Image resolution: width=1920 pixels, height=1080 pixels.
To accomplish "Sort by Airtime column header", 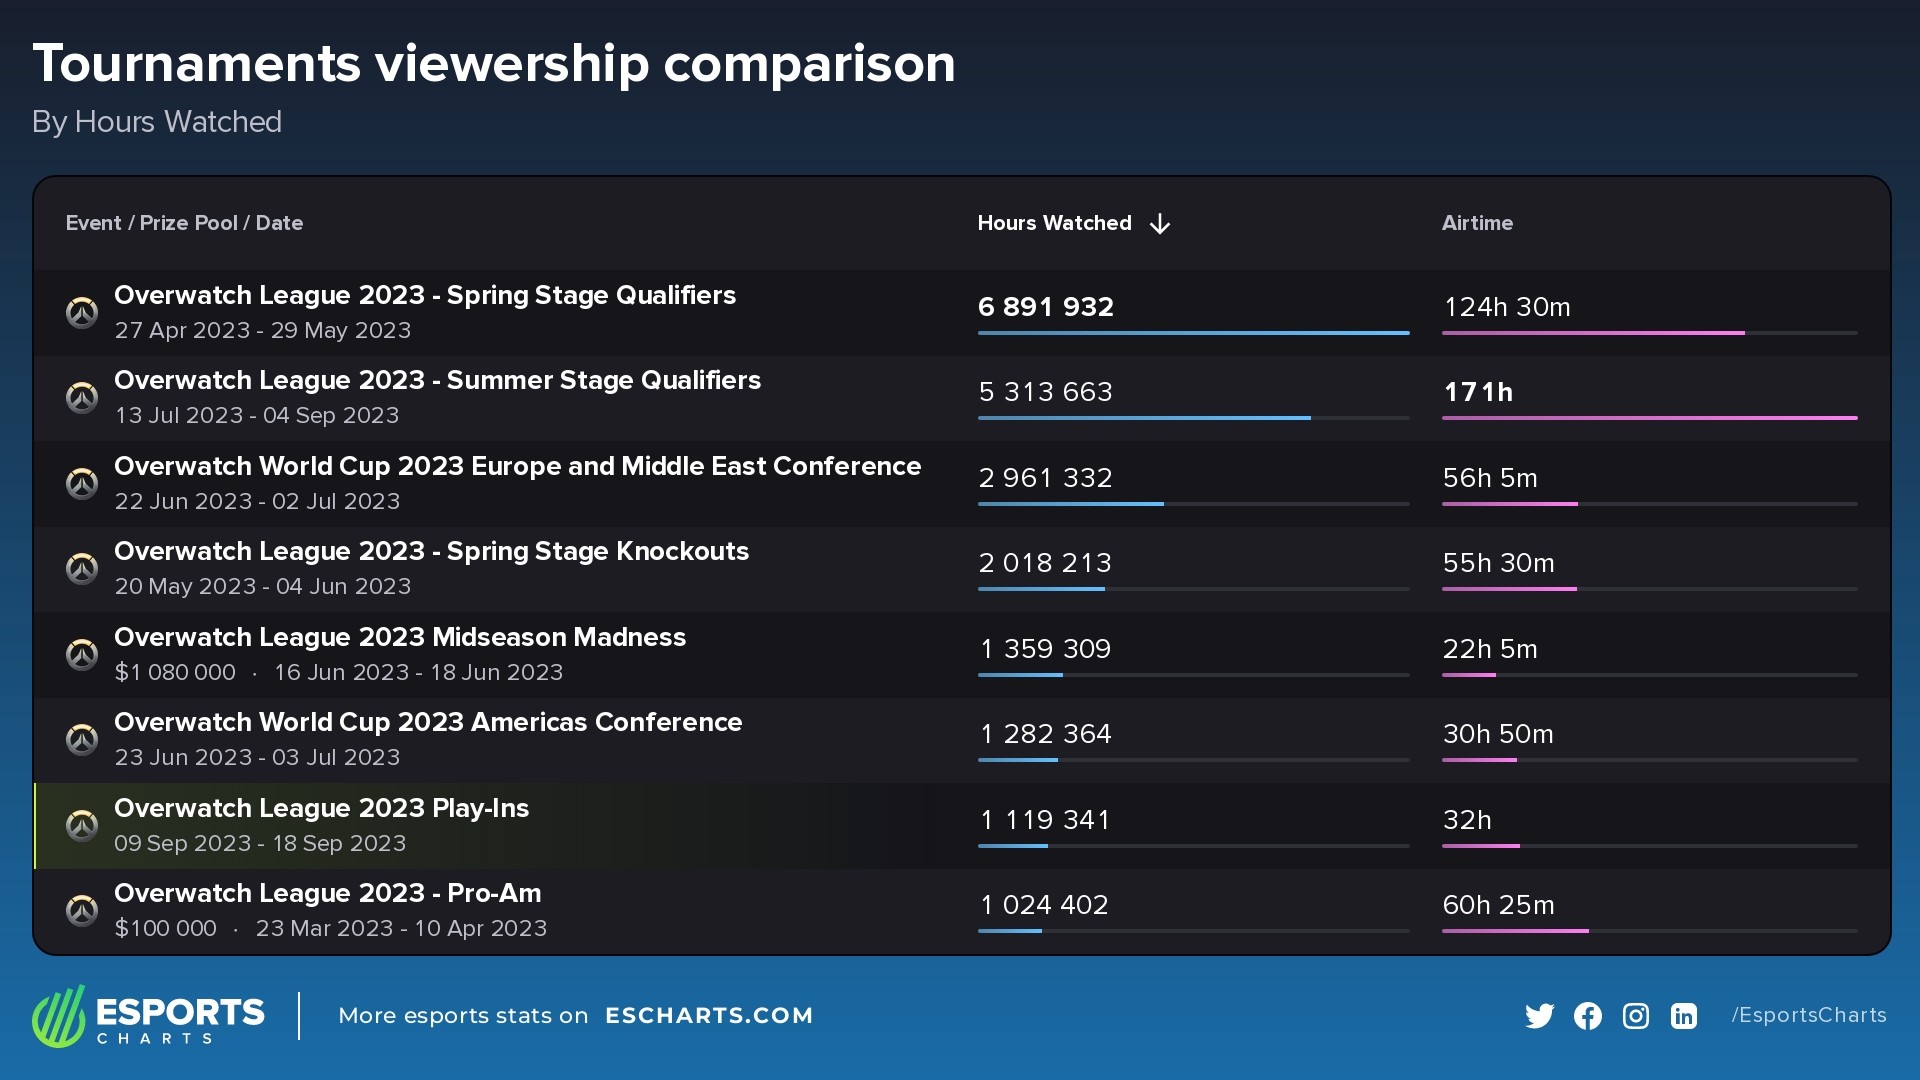I will (x=1477, y=223).
